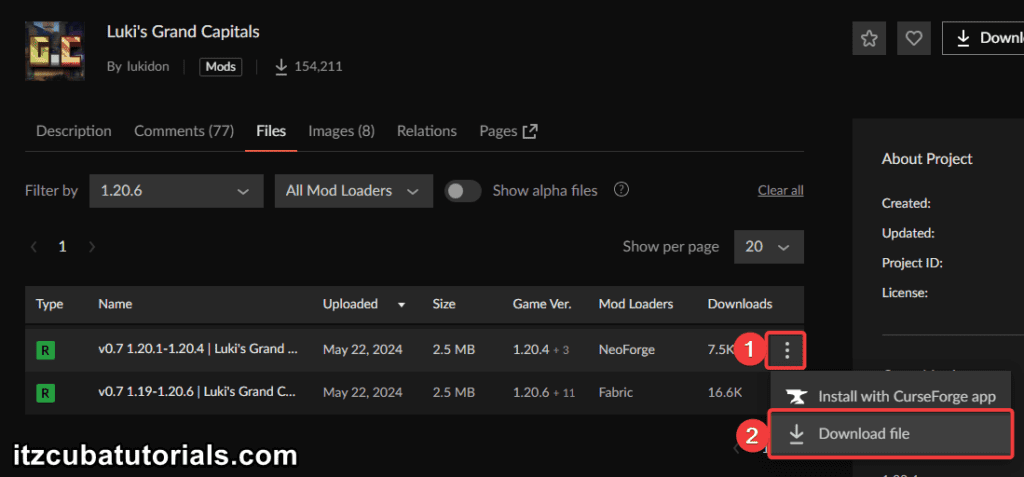The width and height of the screenshot is (1024, 477).
Task: Click the green R badge on NeoForge row
Action: [45, 350]
